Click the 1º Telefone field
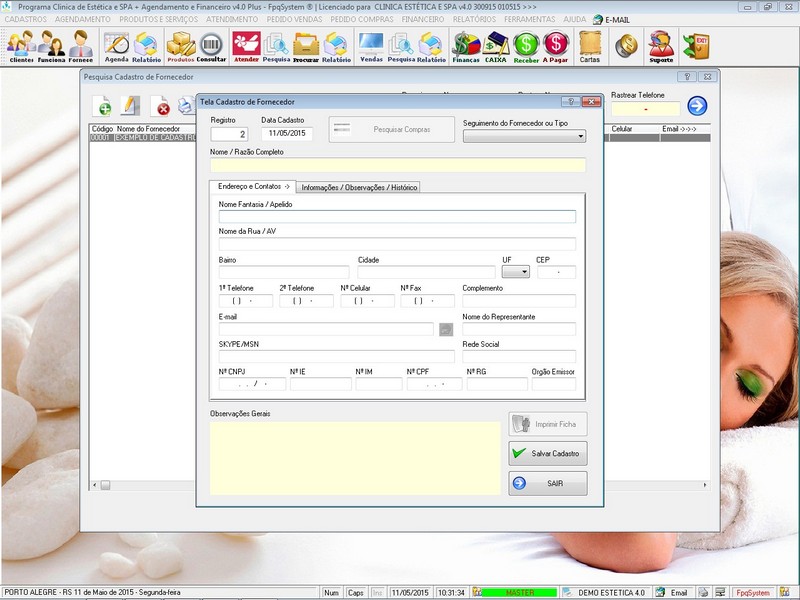800x600 pixels. tap(246, 301)
